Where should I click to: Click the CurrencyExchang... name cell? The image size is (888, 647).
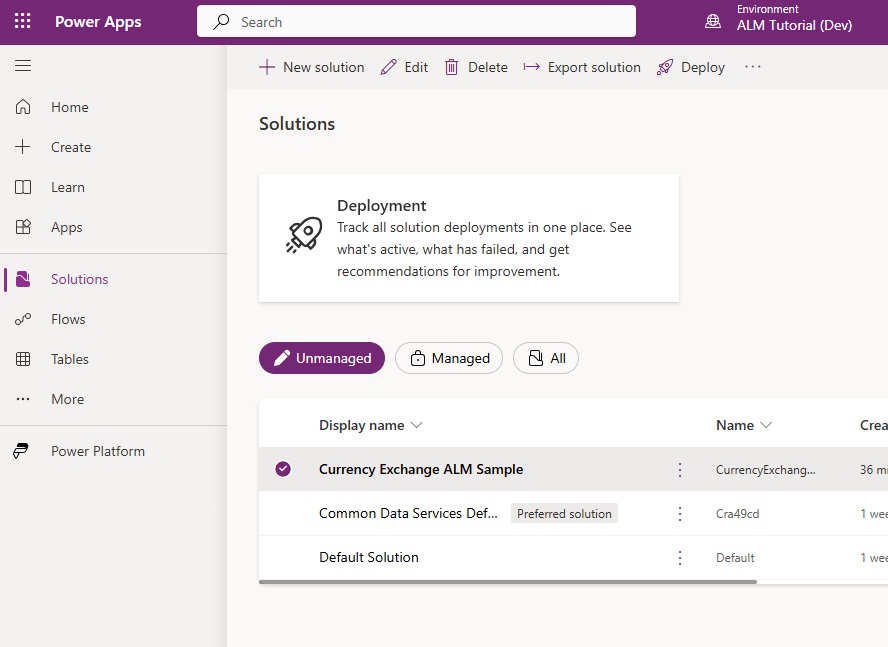(765, 470)
